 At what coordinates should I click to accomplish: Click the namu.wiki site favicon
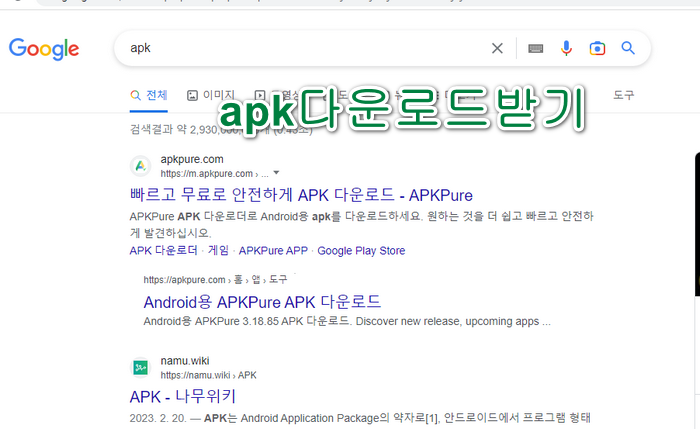click(x=141, y=368)
